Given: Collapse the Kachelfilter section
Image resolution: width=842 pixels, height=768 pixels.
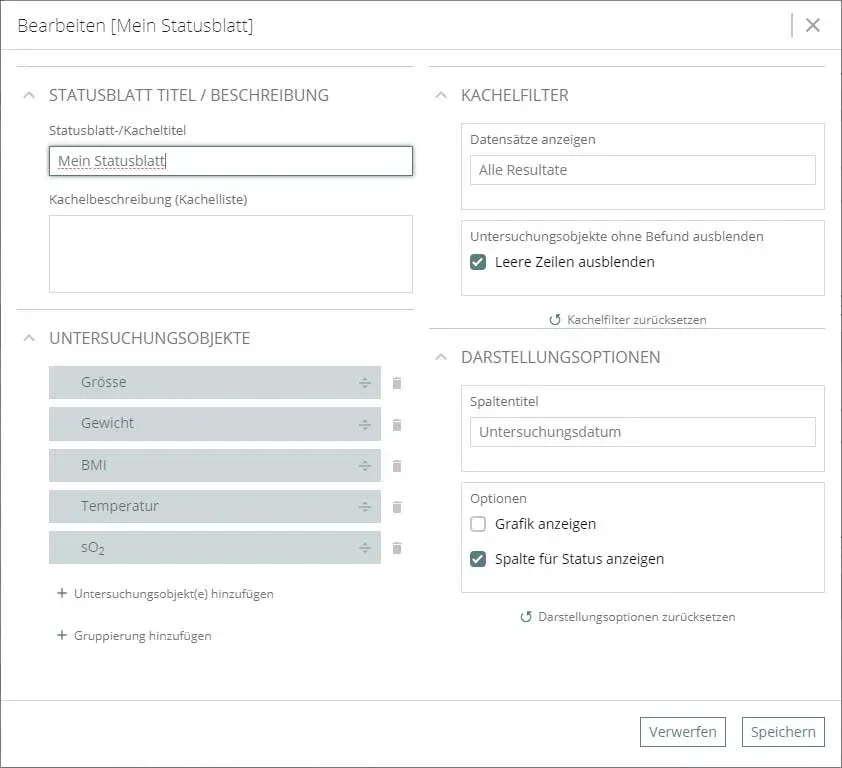Looking at the screenshot, I should coord(441,95).
